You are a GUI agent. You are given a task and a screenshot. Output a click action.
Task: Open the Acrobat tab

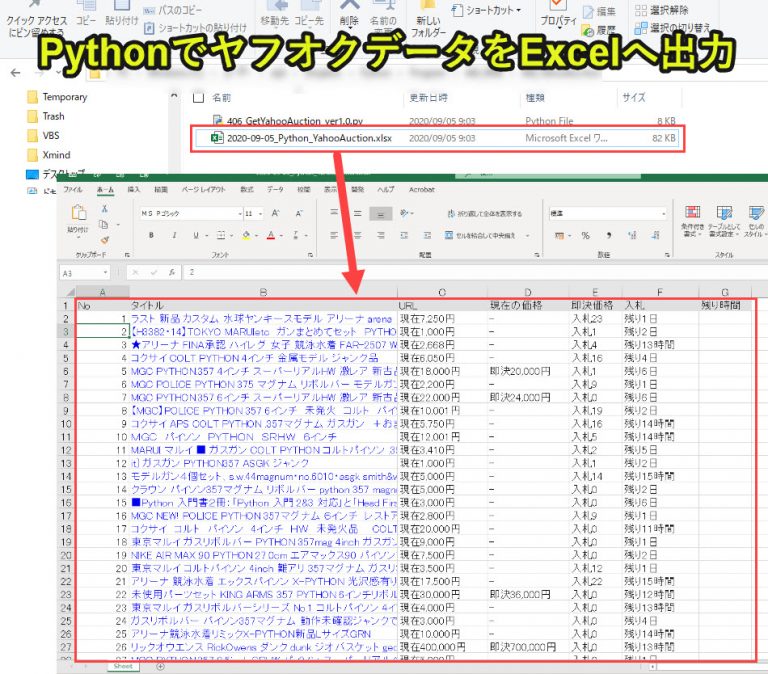pyautogui.click(x=422, y=190)
